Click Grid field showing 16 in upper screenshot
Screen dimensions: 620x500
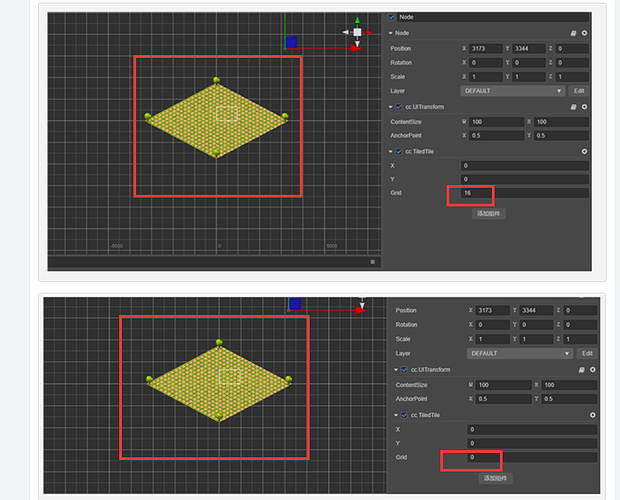pyautogui.click(x=525, y=193)
